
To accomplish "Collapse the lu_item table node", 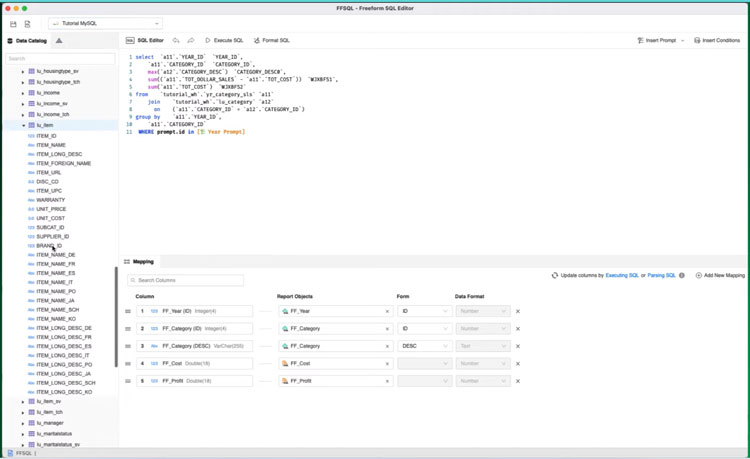I will [x=23, y=126].
